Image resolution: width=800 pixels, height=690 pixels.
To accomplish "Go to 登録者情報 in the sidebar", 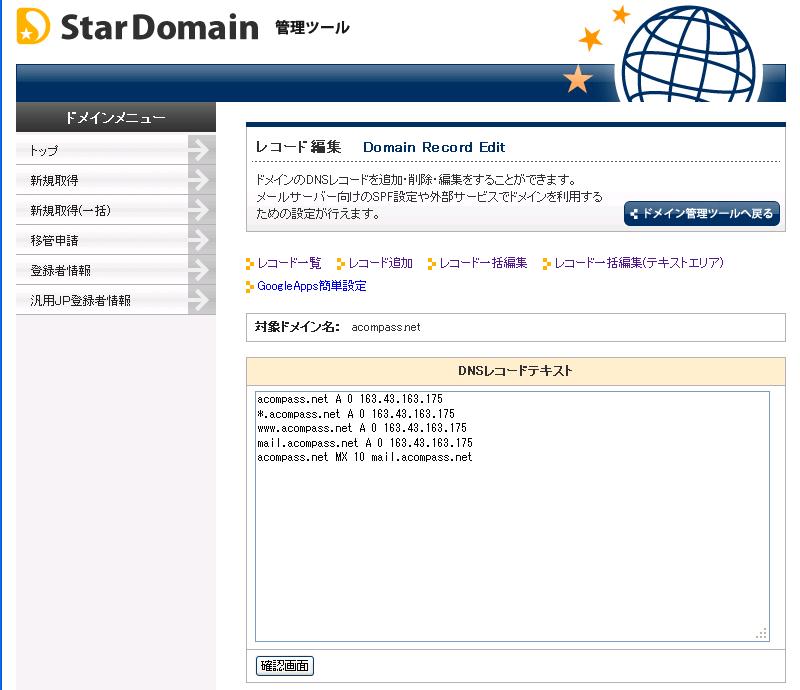I will click(61, 271).
